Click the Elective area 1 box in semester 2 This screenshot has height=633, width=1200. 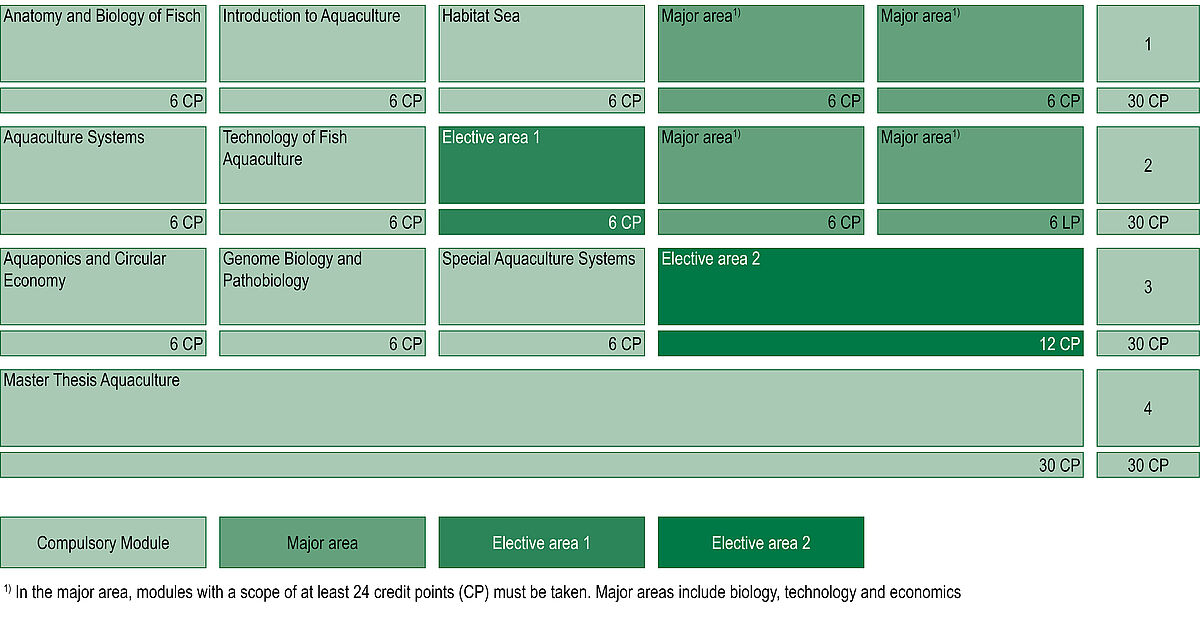click(542, 165)
